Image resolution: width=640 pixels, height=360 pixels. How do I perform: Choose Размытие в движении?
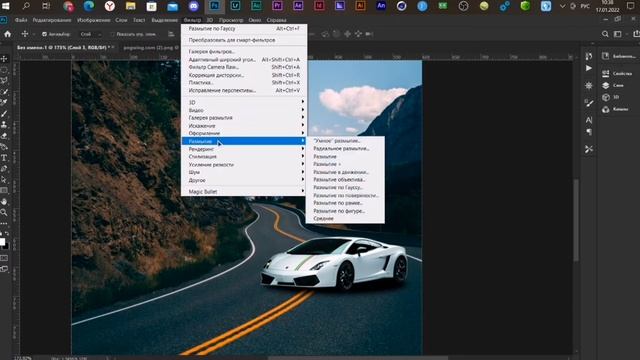pos(345,172)
